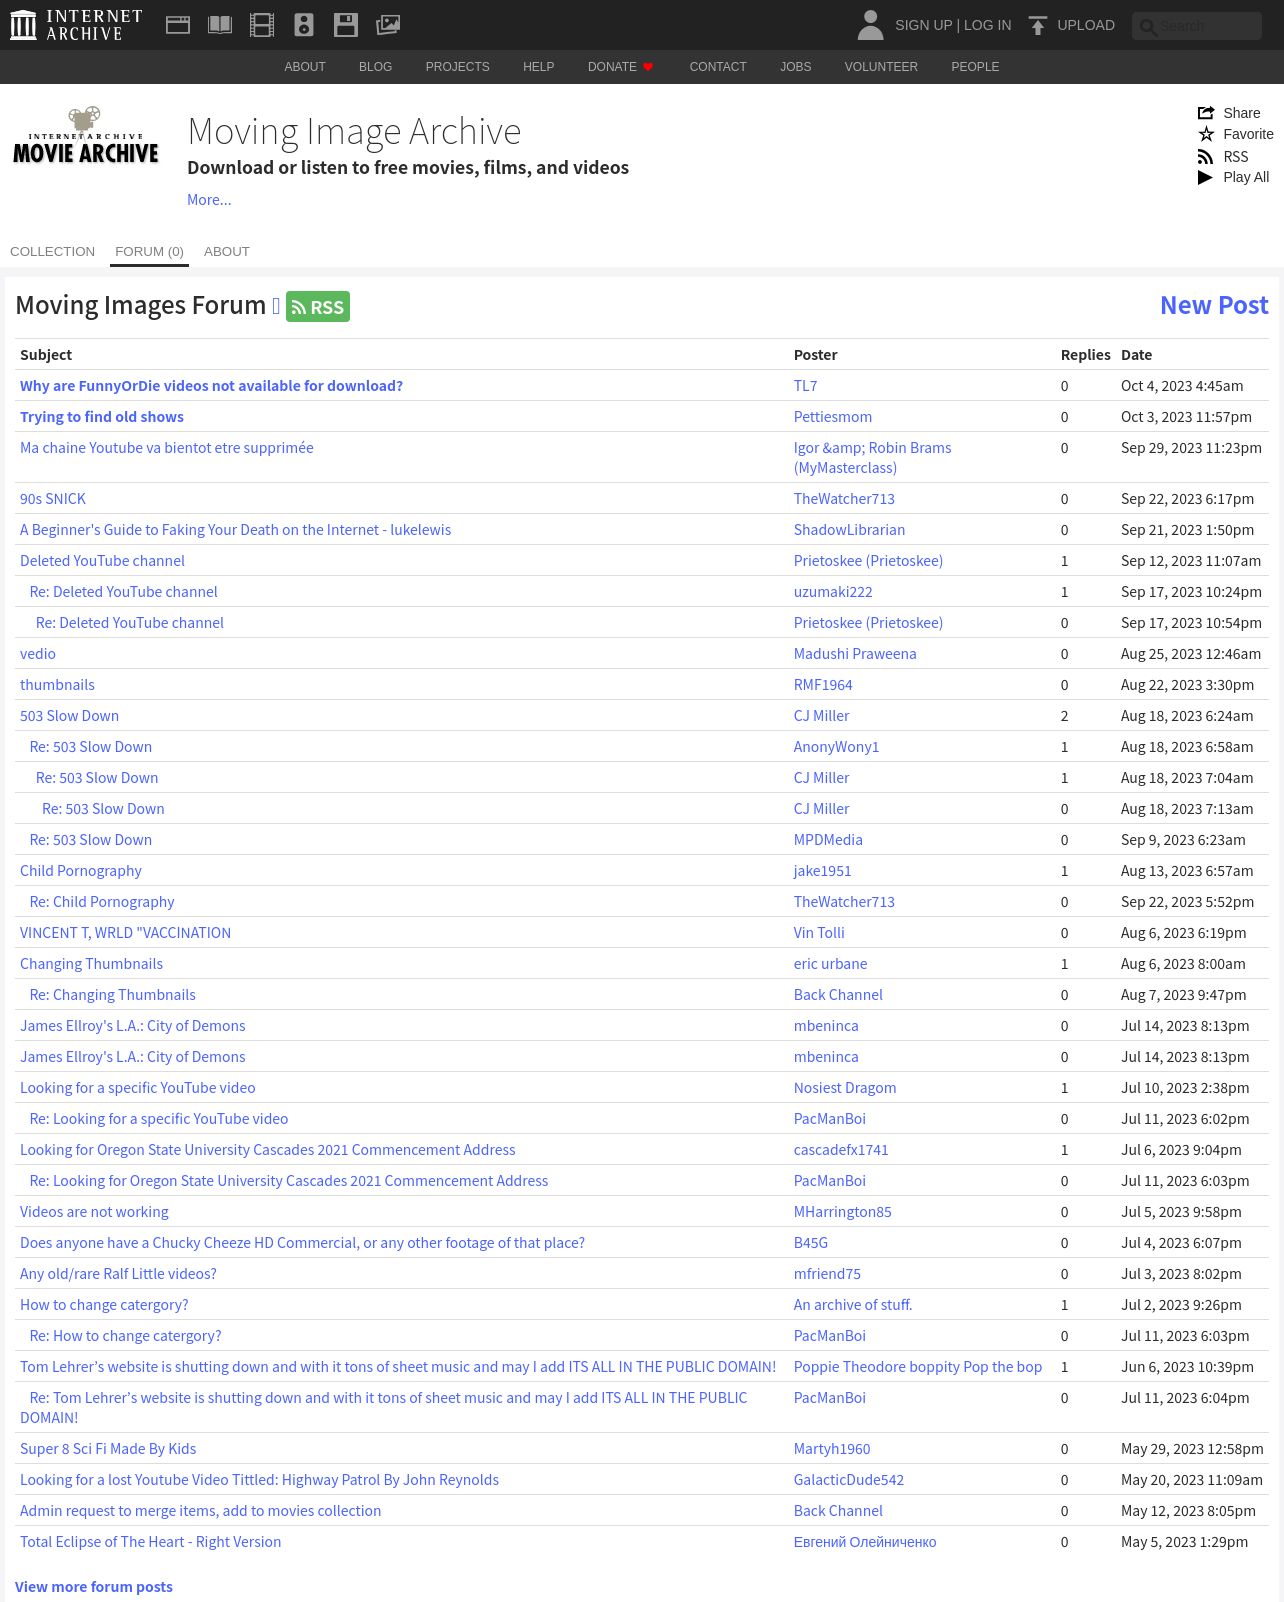View poster profile Nosiest Dragom
Screen dimensions: 1284x1602
click(845, 1088)
